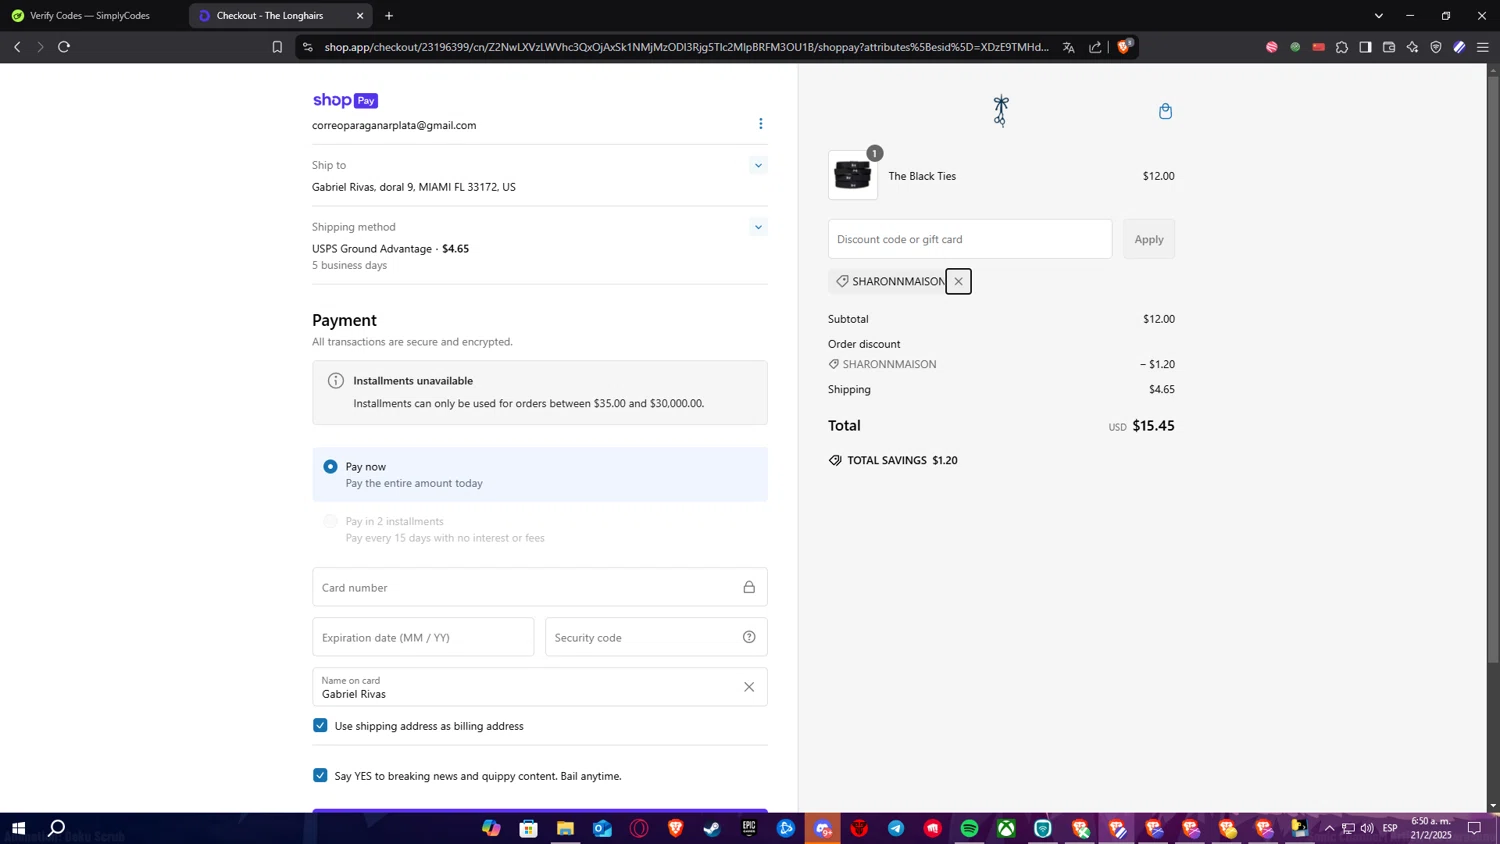
Task: Reload the checkout page
Action: (64, 47)
